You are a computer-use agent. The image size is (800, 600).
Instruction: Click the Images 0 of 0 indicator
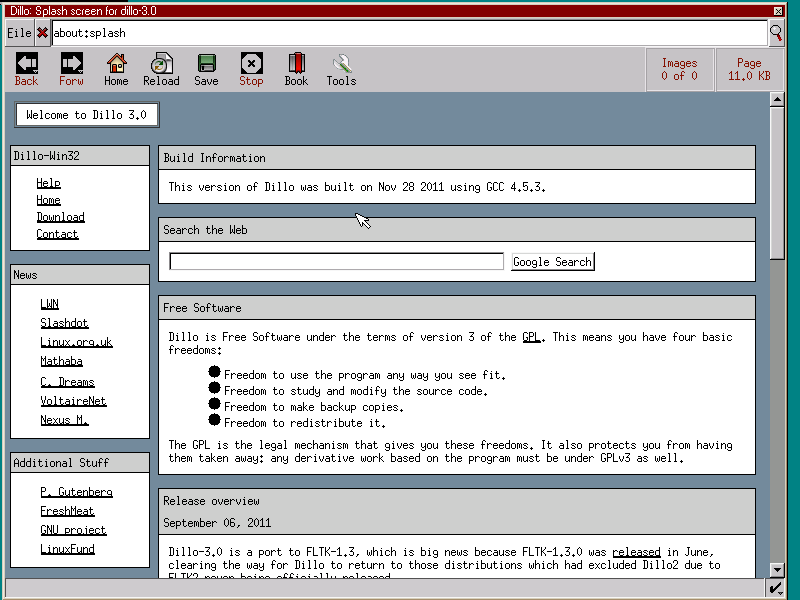tap(679, 69)
